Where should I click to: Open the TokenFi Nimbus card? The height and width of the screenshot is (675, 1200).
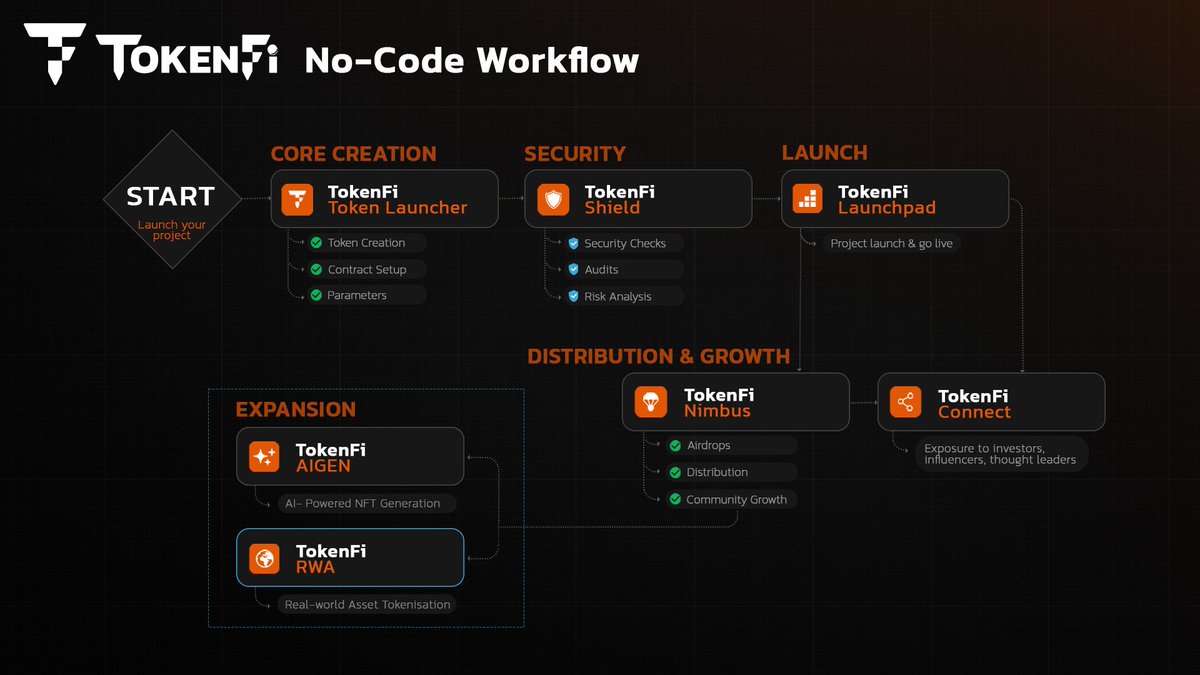(736, 403)
